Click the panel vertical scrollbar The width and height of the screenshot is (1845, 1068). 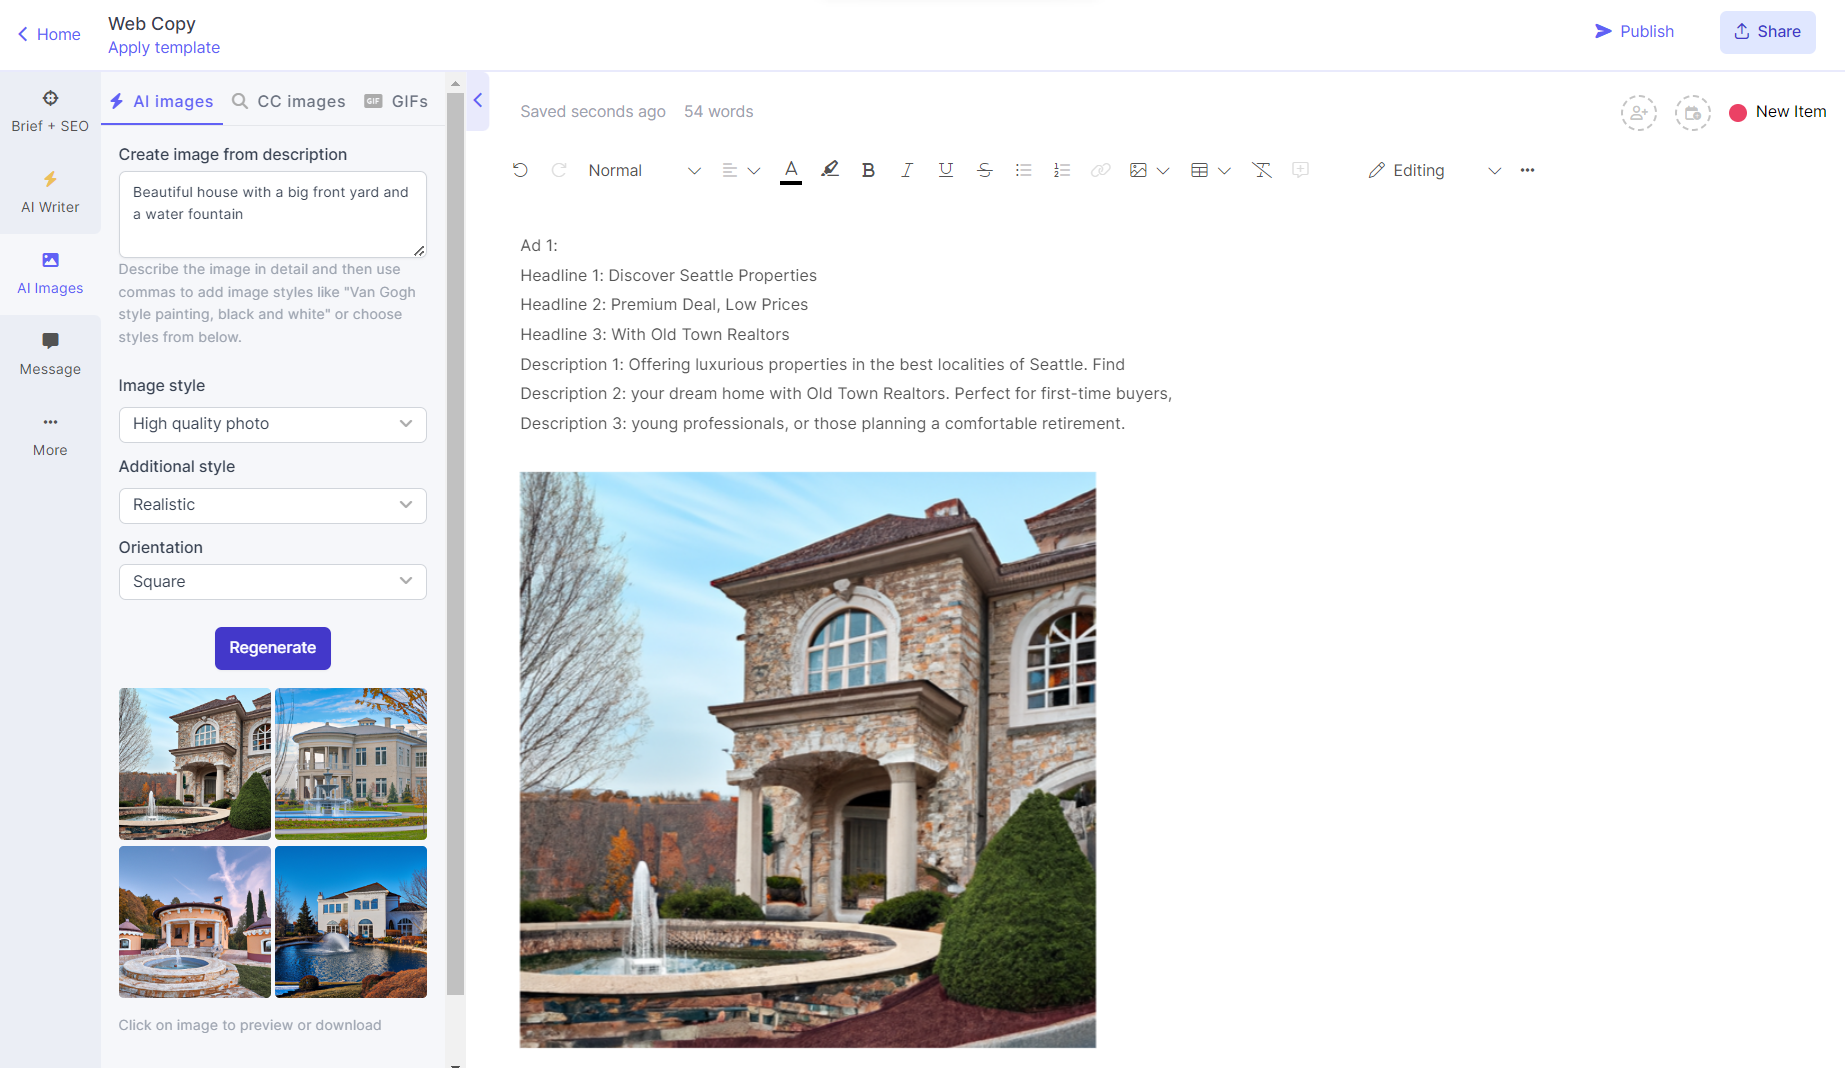click(455, 543)
